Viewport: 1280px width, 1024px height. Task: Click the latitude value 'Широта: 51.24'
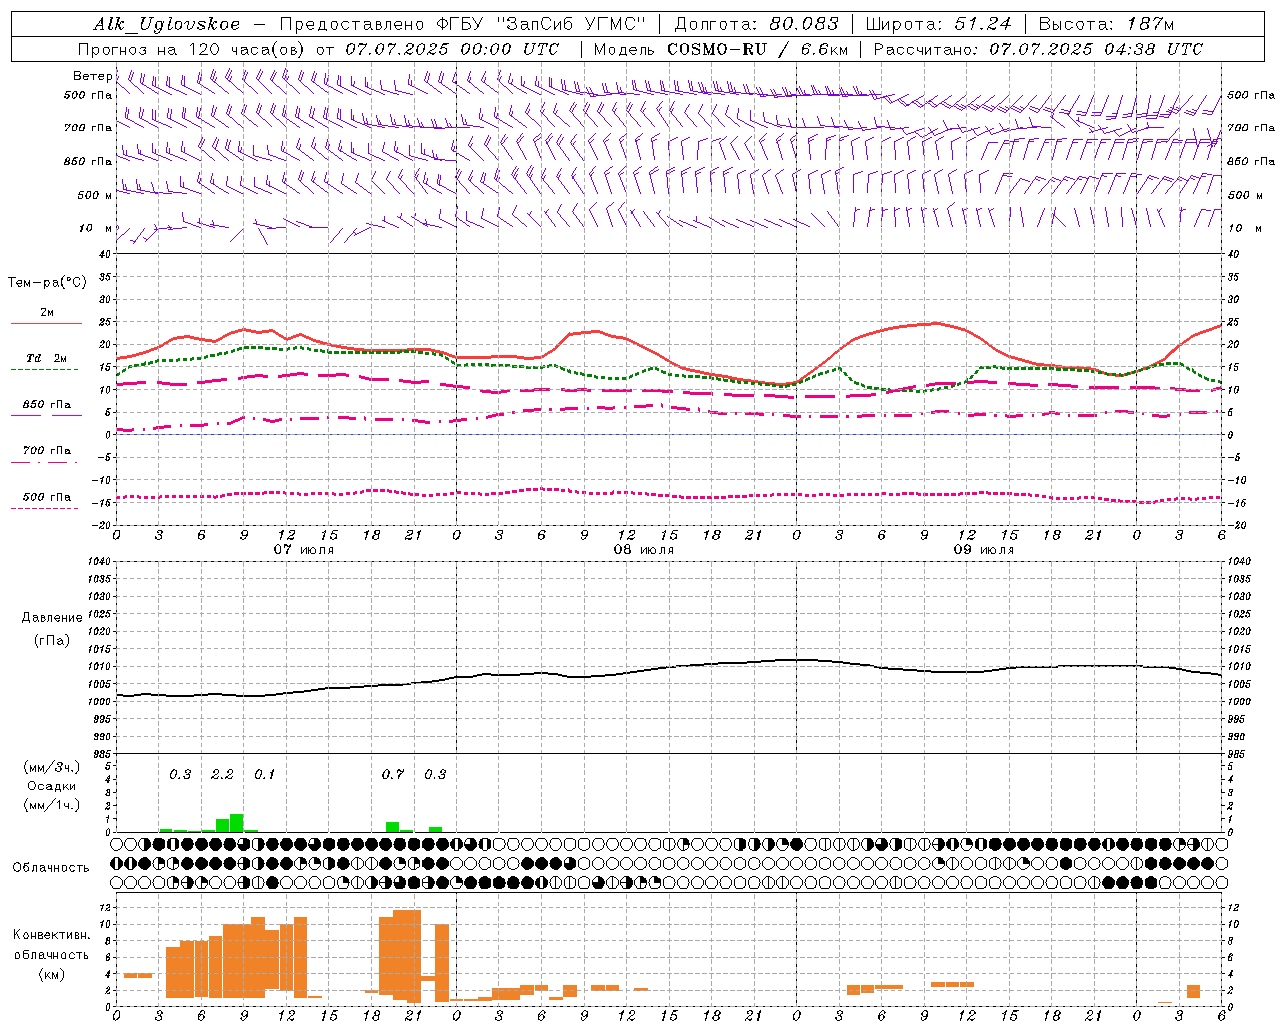[938, 24]
